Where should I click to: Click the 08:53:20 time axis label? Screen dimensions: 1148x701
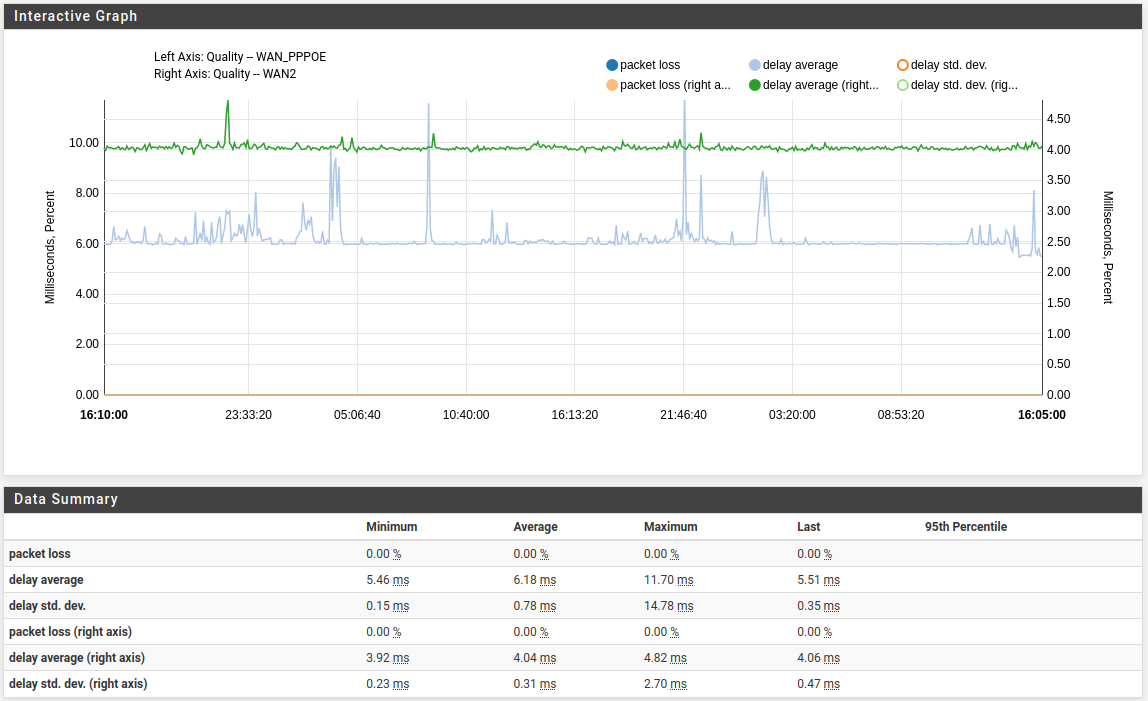901,415
